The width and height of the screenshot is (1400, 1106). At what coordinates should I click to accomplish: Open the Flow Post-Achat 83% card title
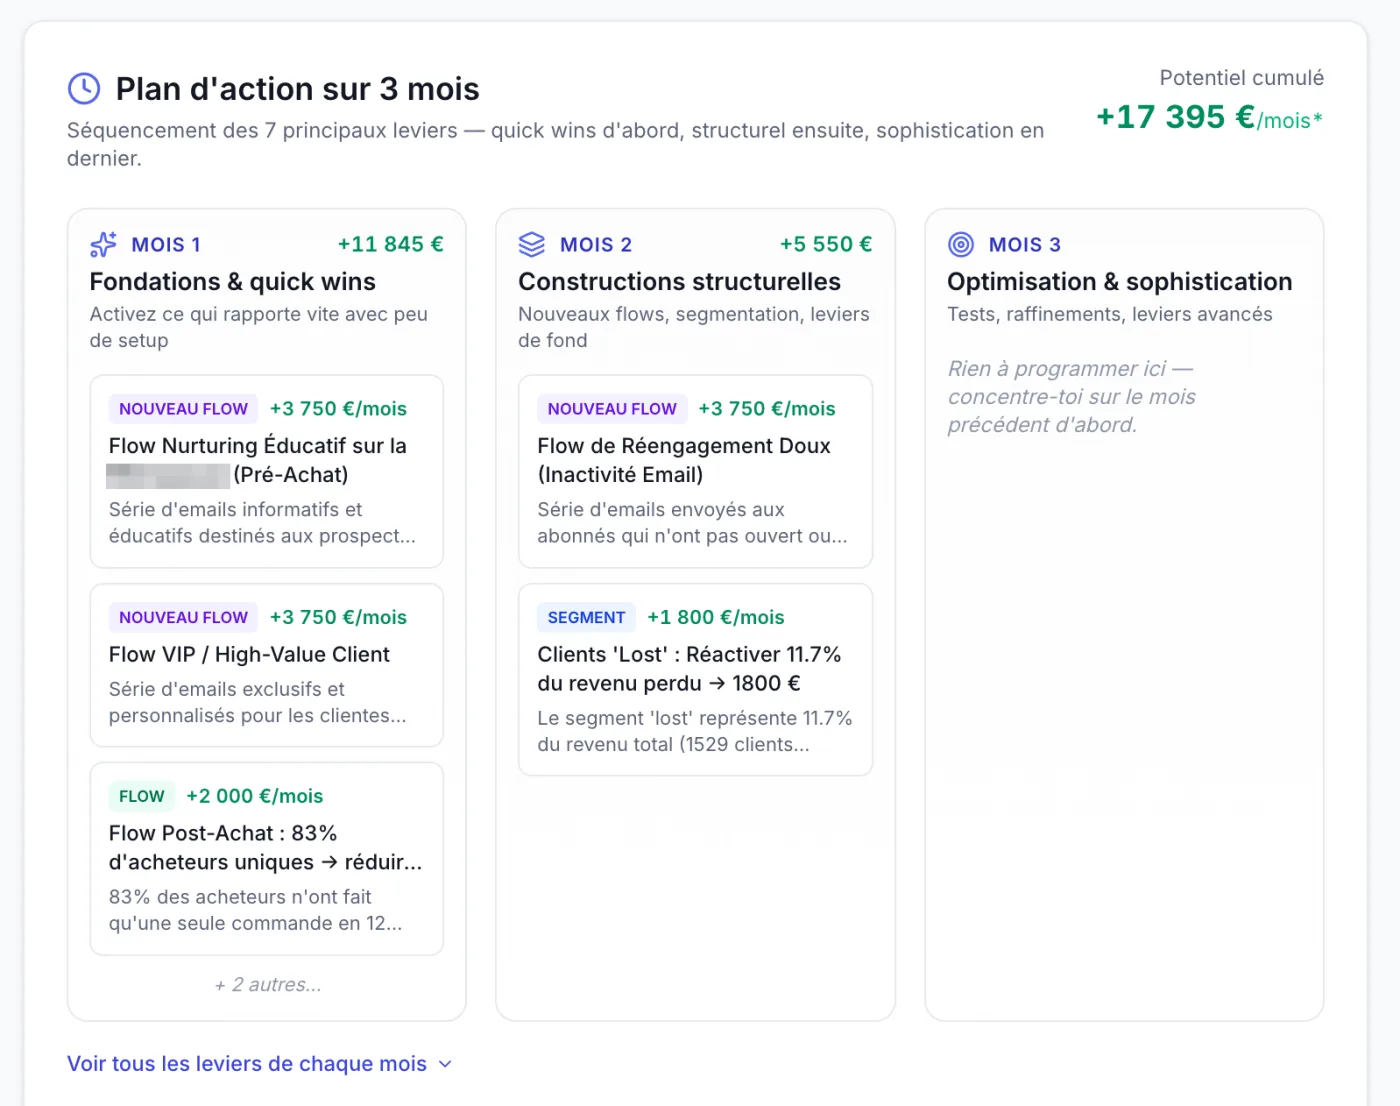[x=265, y=847]
